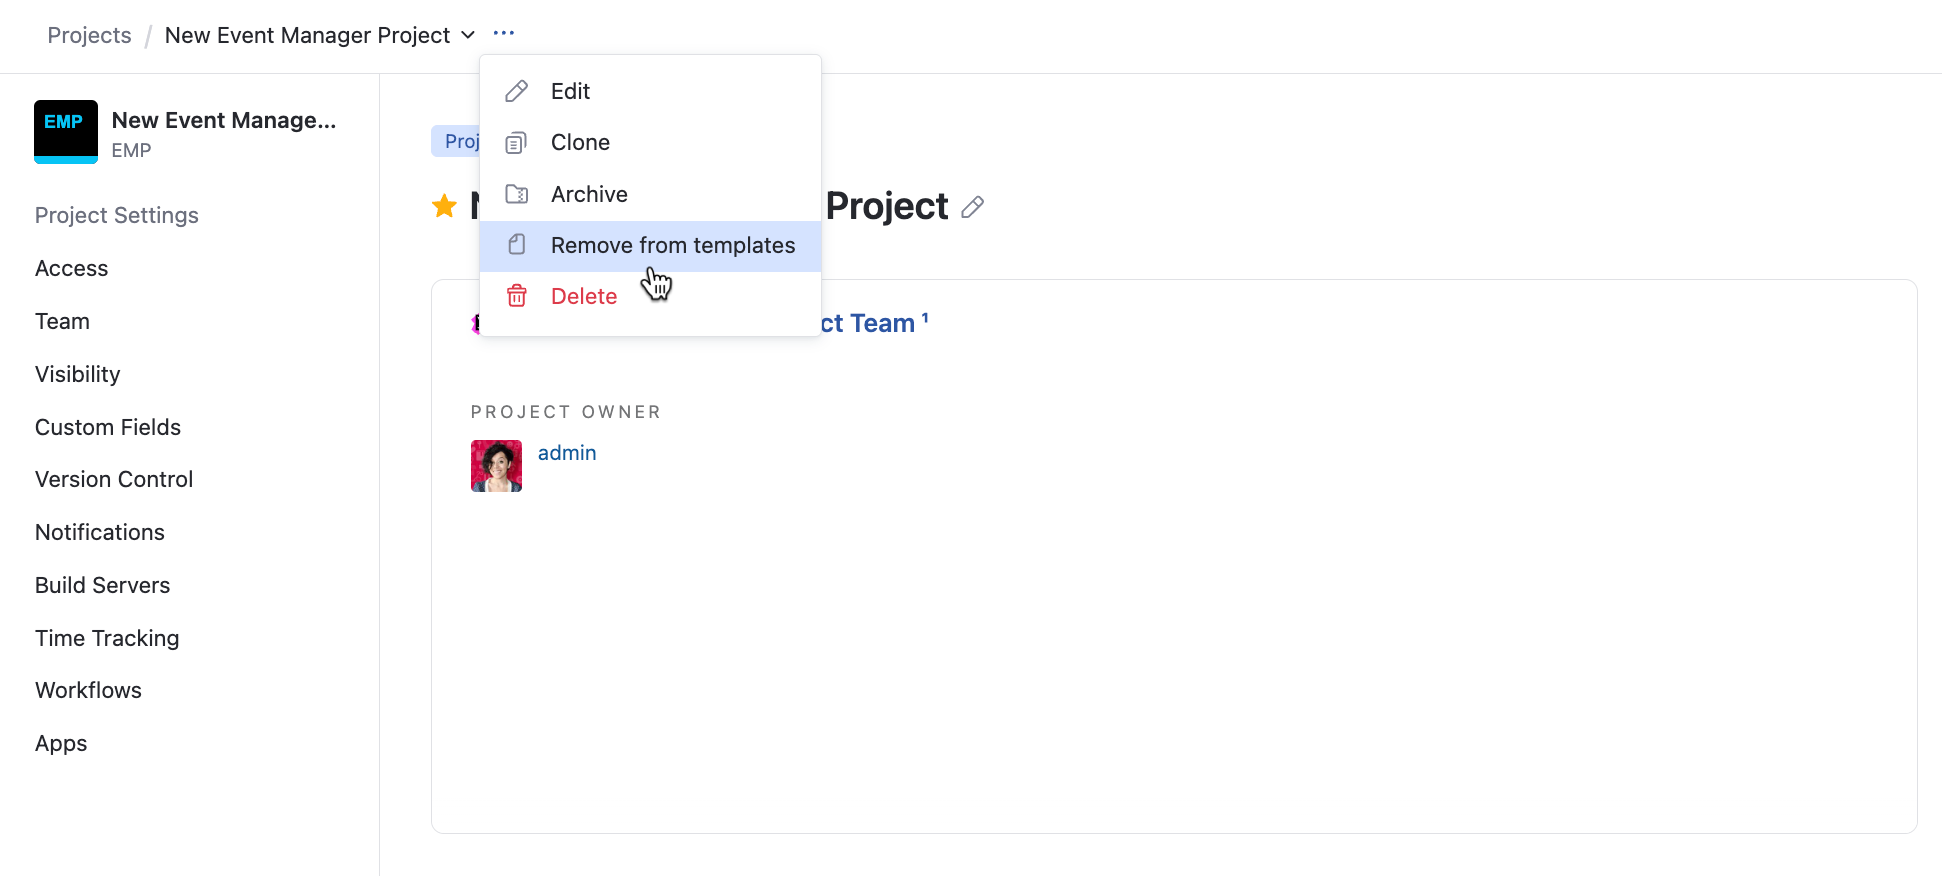Navigate to Projects via the breadcrumb link
The width and height of the screenshot is (1942, 876).
tap(89, 34)
